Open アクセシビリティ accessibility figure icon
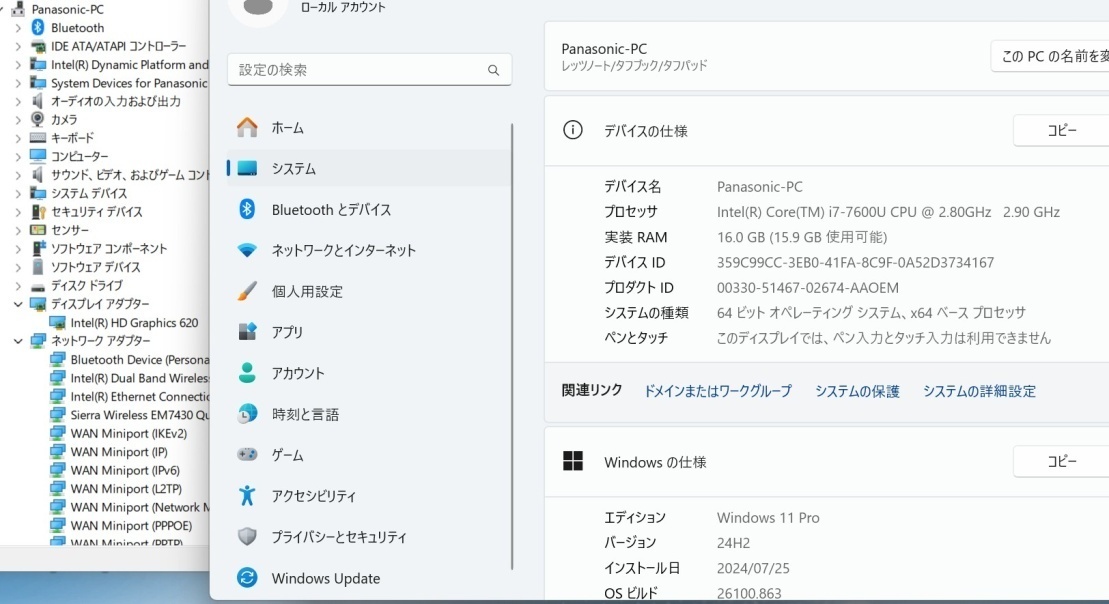Screen dimensions: 1109x604 247,496
